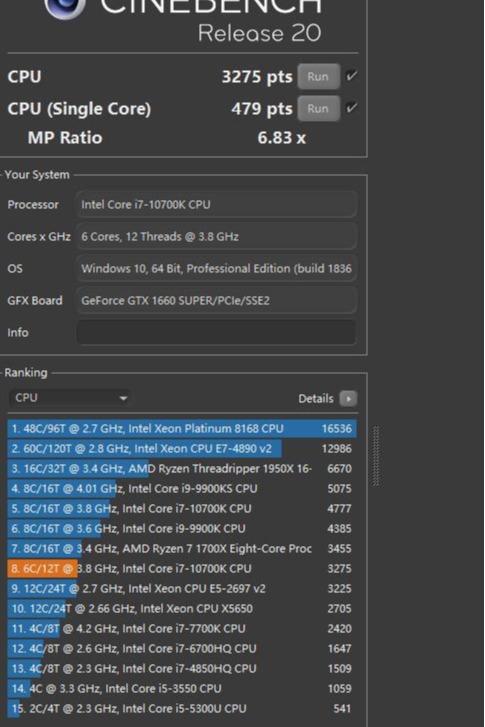Run the CPU Single Core benchmark
This screenshot has width=485, height=727.
[318, 108]
